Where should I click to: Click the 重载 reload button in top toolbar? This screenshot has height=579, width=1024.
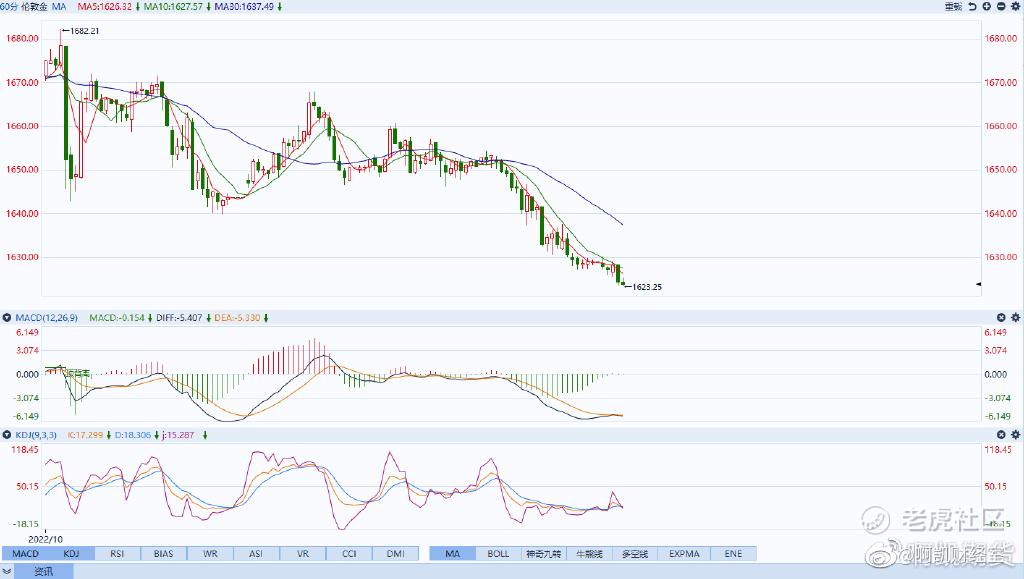953,7
